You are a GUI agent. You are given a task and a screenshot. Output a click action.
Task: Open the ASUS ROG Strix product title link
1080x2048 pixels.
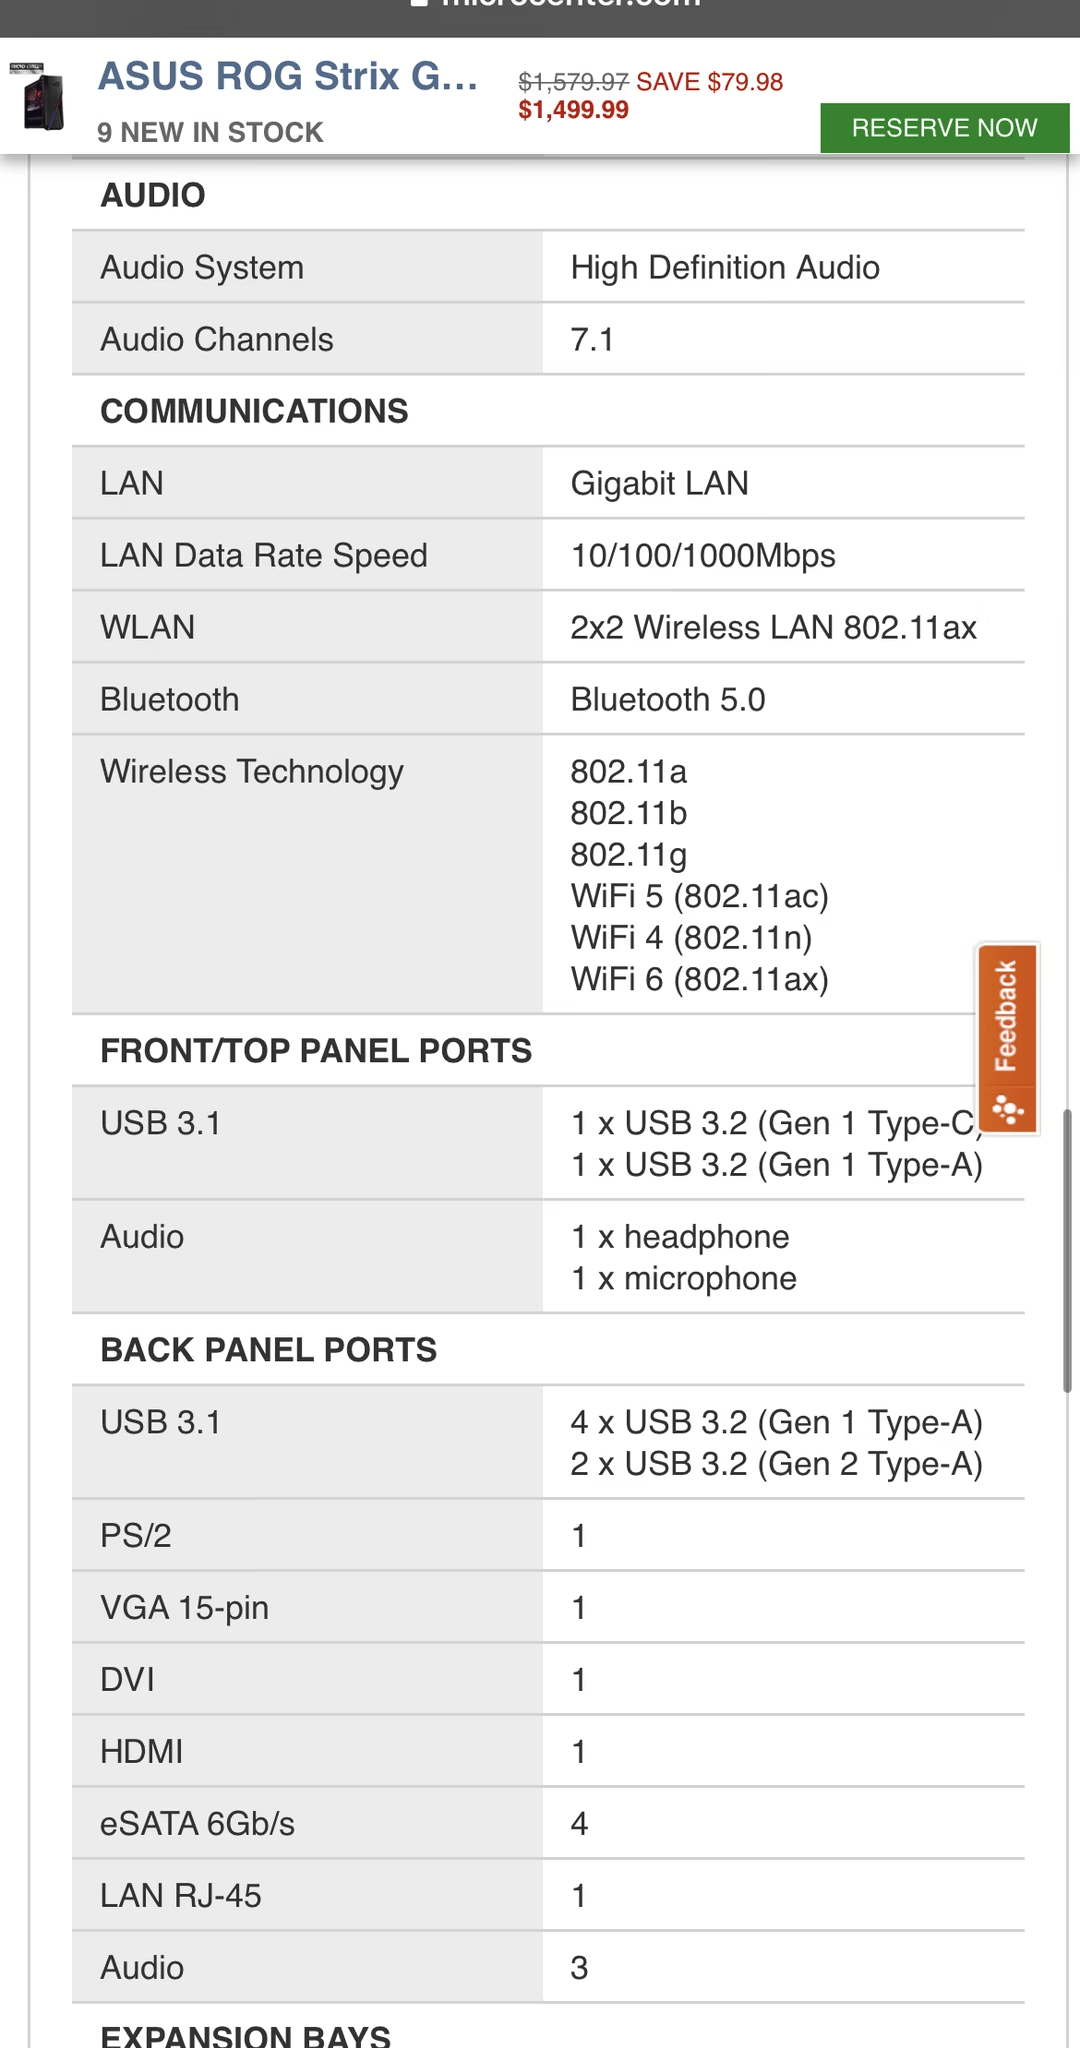(x=288, y=77)
